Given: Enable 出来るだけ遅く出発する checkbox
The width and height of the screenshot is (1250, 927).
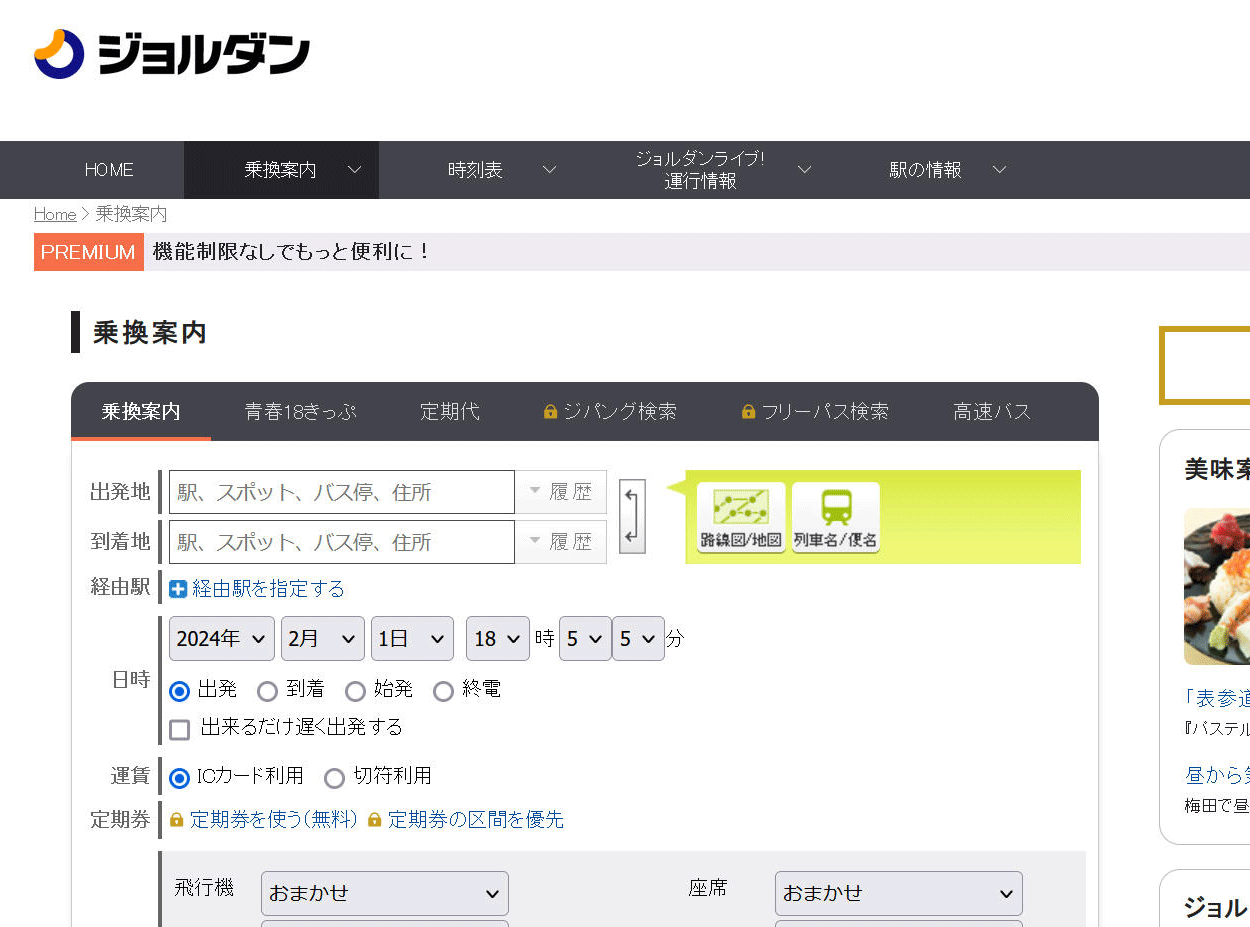Looking at the screenshot, I should click(180, 729).
